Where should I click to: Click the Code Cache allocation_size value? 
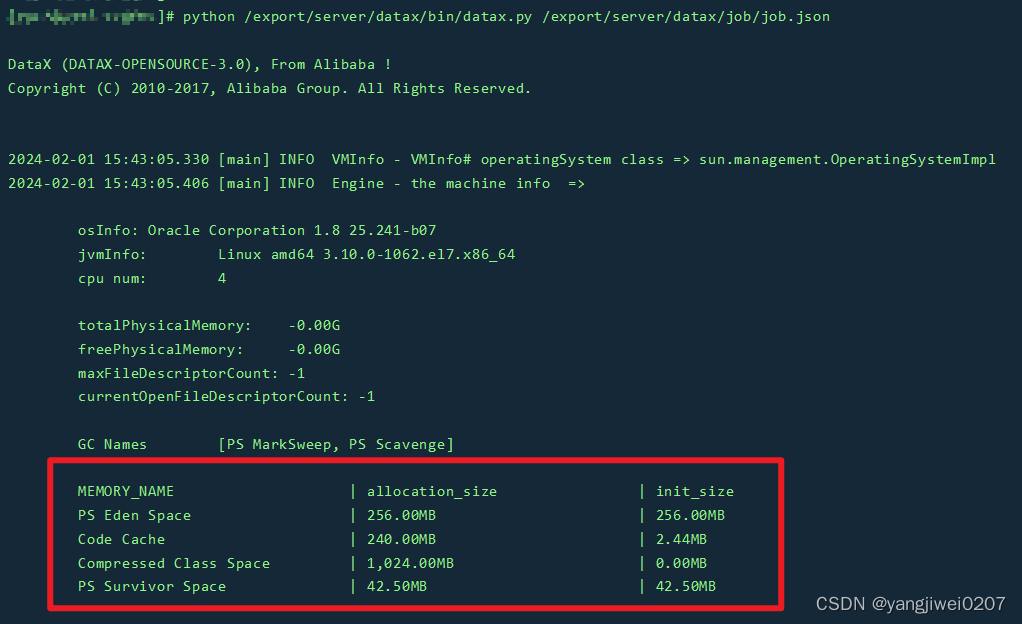[x=409, y=539]
